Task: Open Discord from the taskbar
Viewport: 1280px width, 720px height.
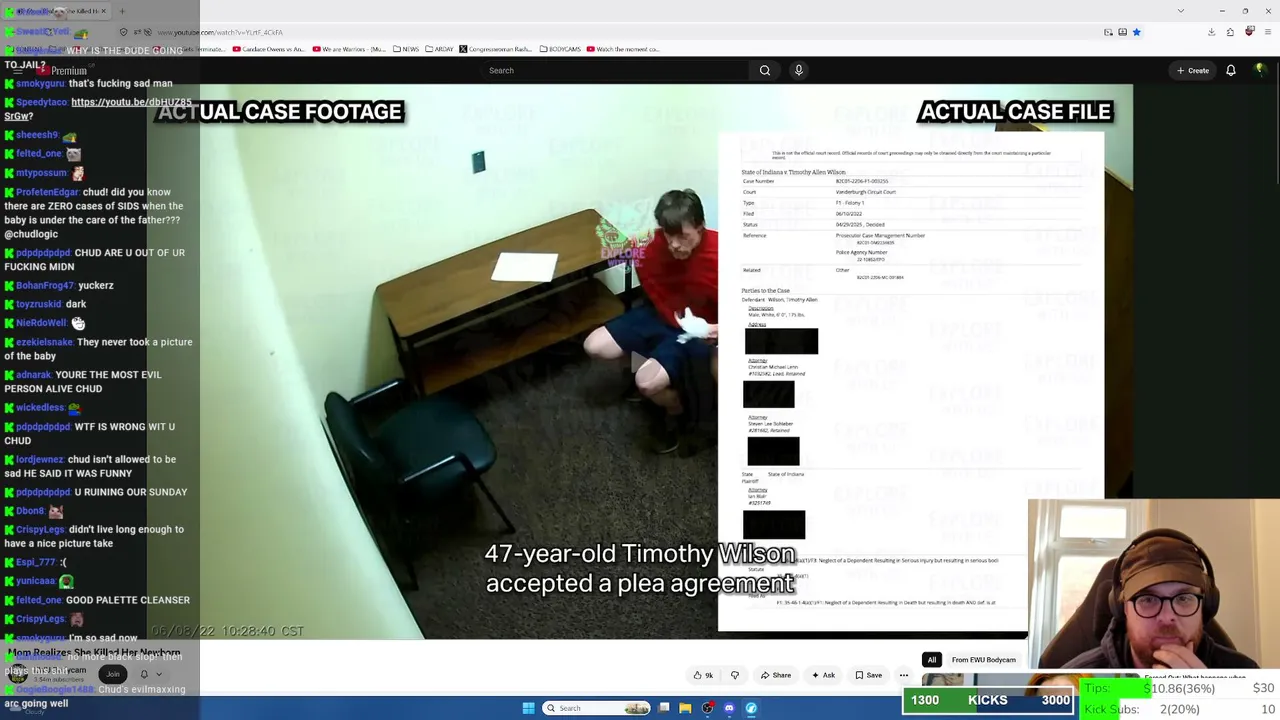Action: 729,708
